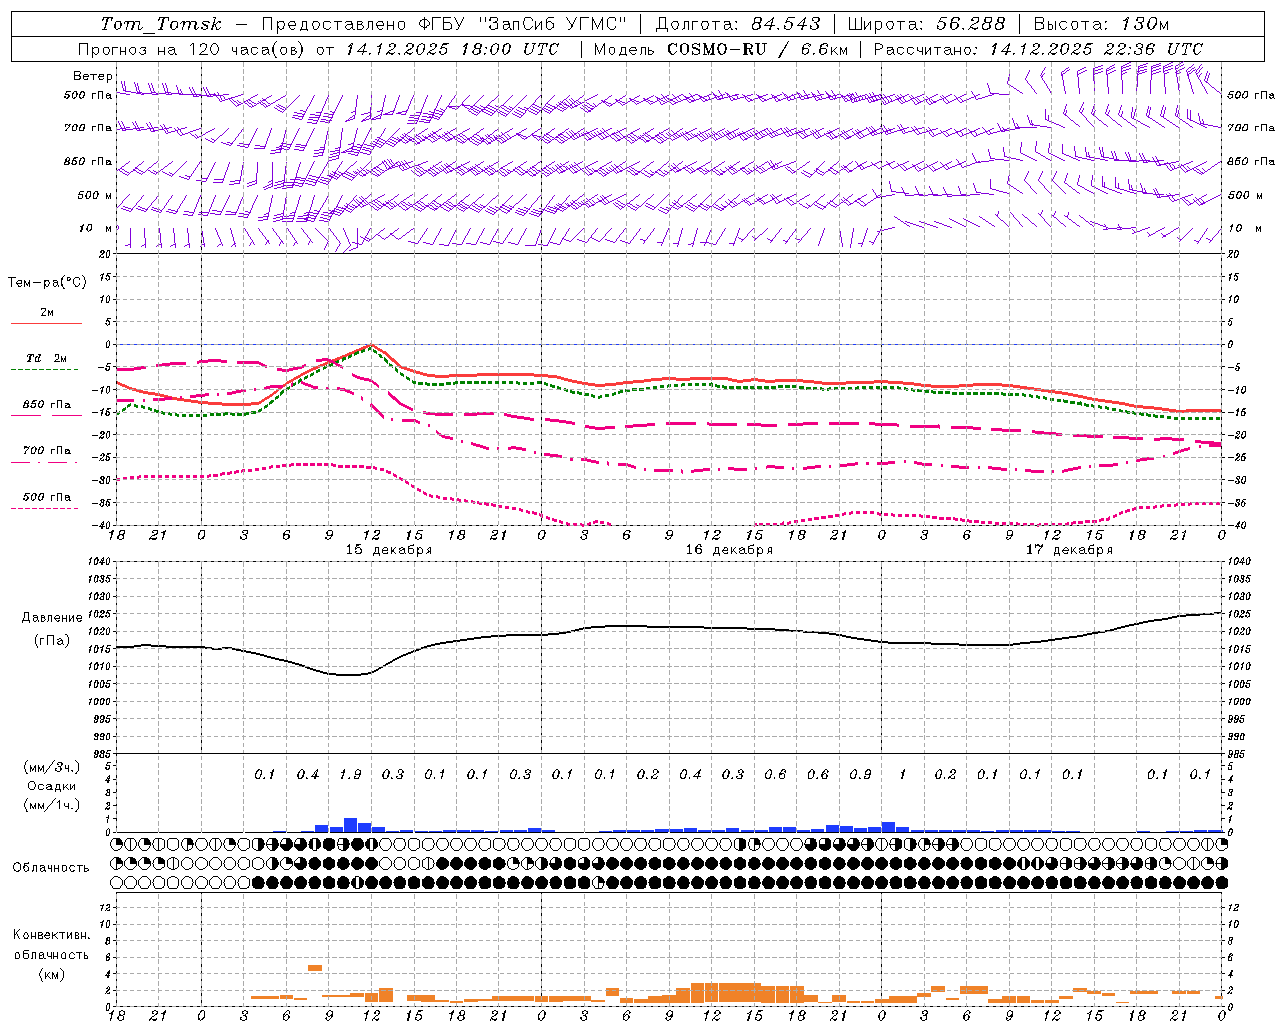
Task: Click the tallest blue precipitation bar
Action: [x=350, y=825]
